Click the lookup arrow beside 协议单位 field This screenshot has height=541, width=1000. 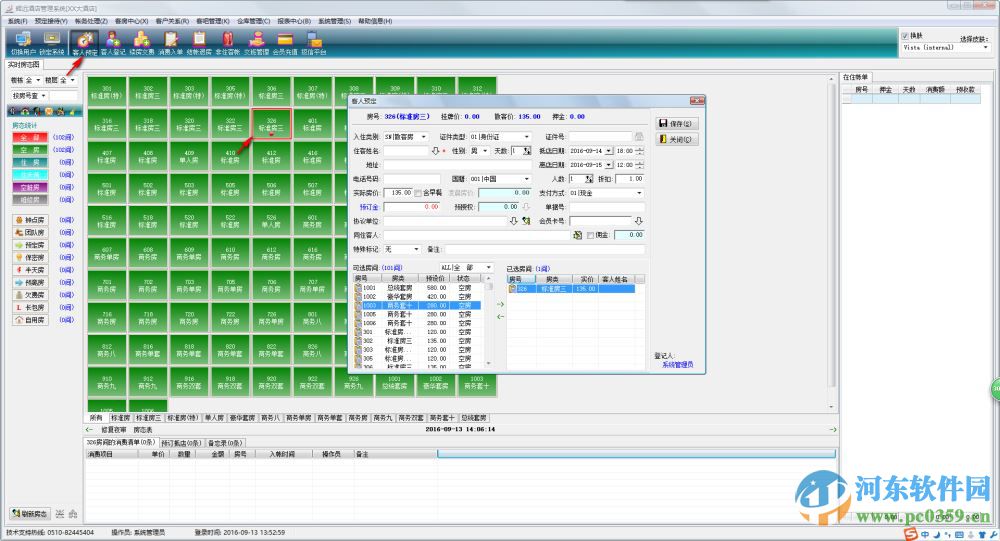click(x=513, y=221)
